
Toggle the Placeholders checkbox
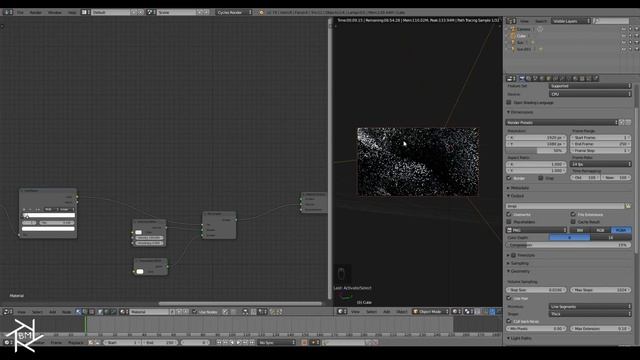[x=509, y=222]
